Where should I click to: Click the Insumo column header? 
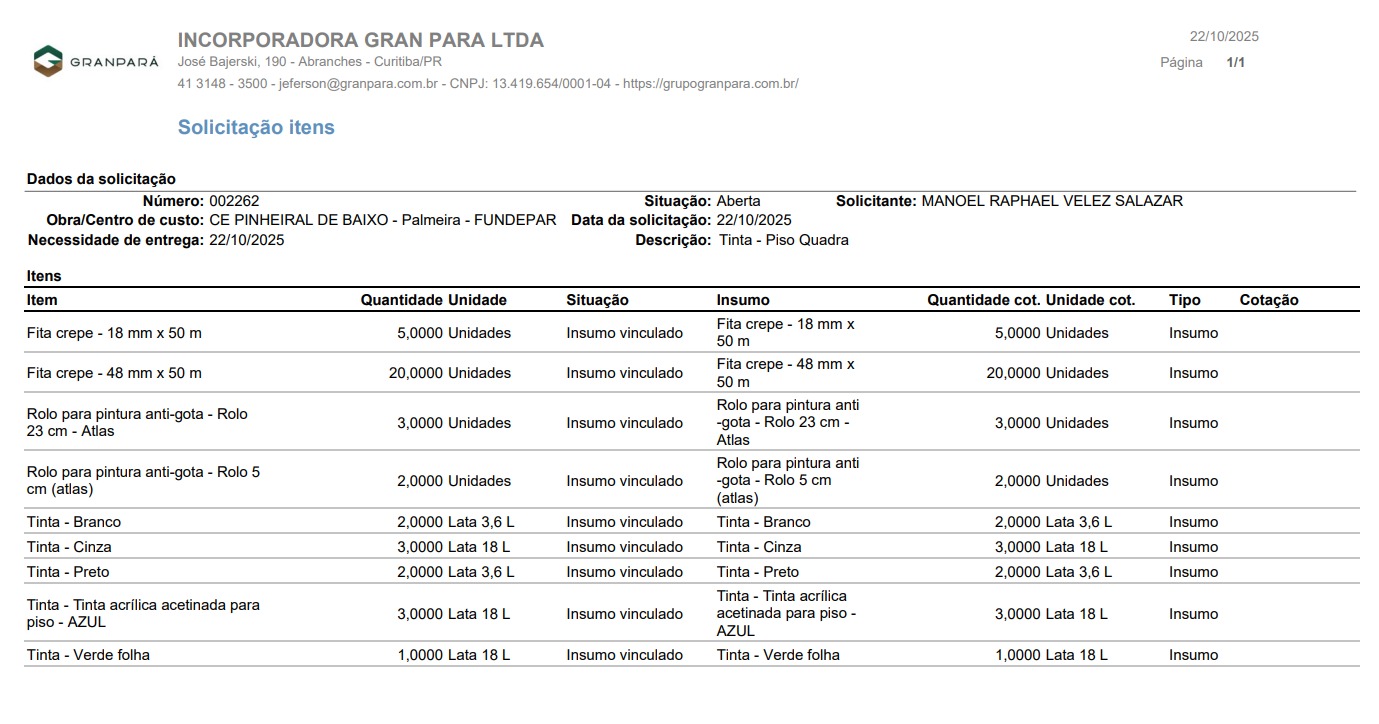pos(743,300)
